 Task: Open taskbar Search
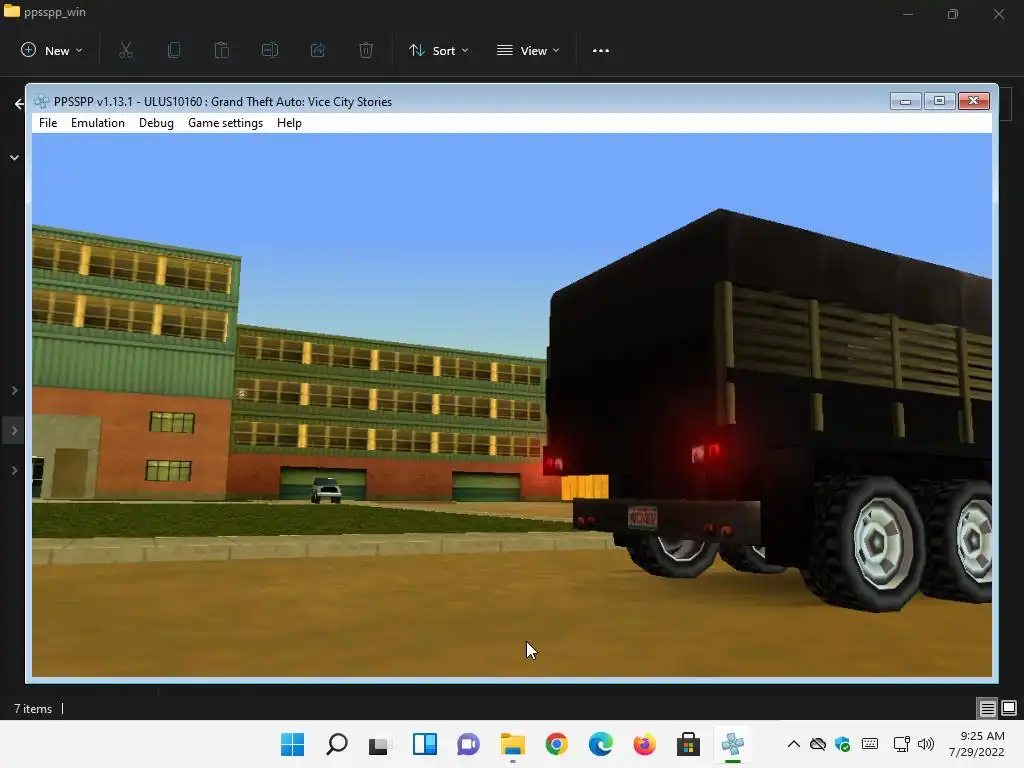tap(337, 744)
